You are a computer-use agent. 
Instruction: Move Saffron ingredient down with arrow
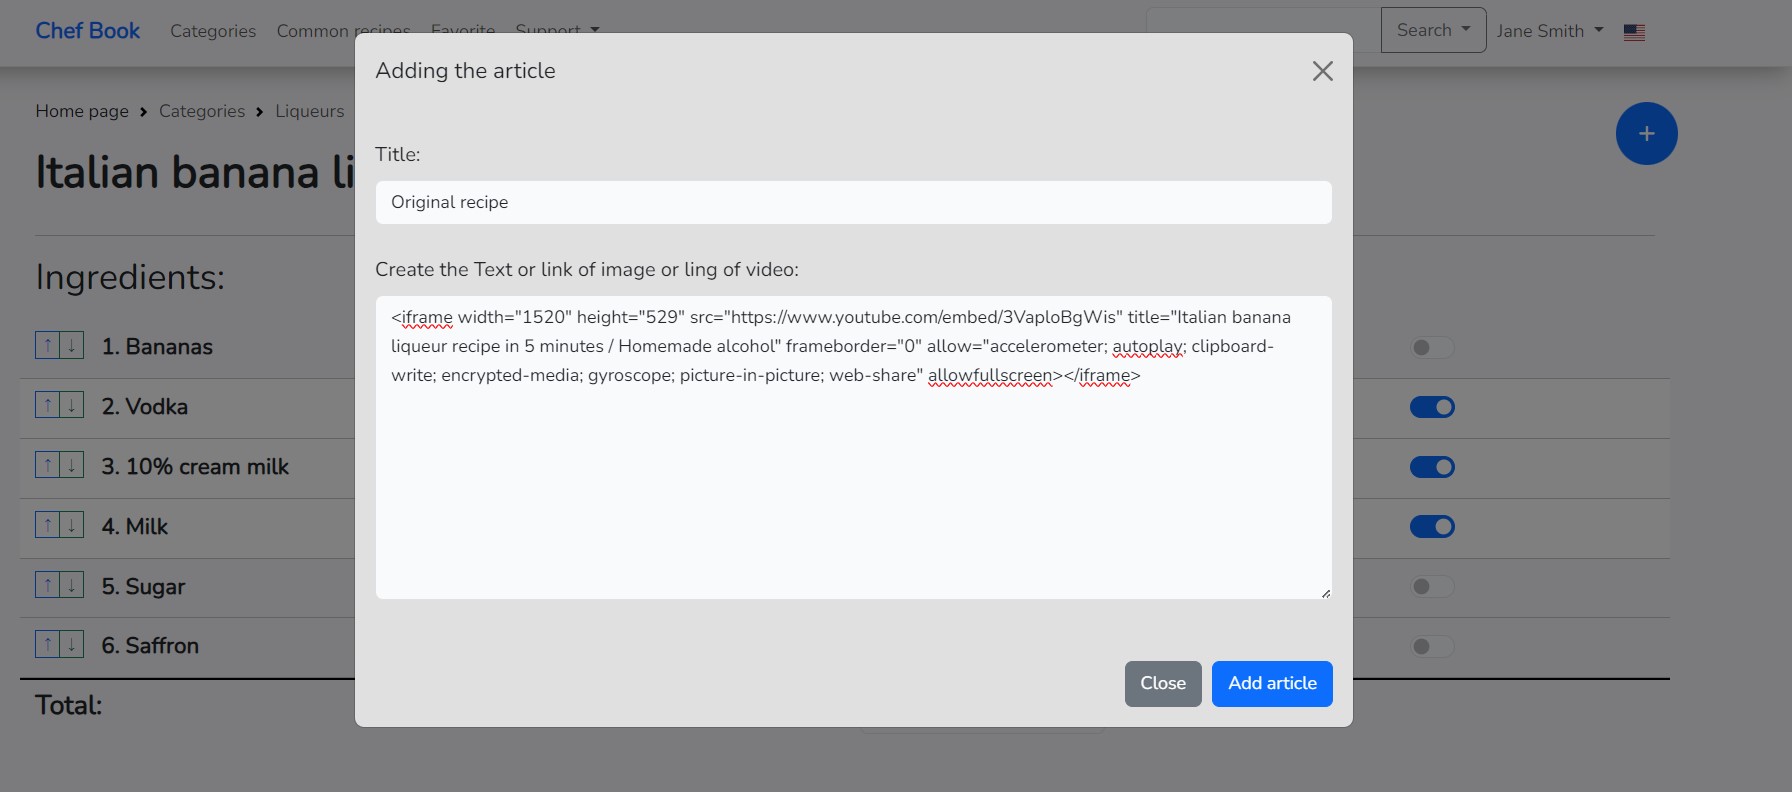click(72, 645)
